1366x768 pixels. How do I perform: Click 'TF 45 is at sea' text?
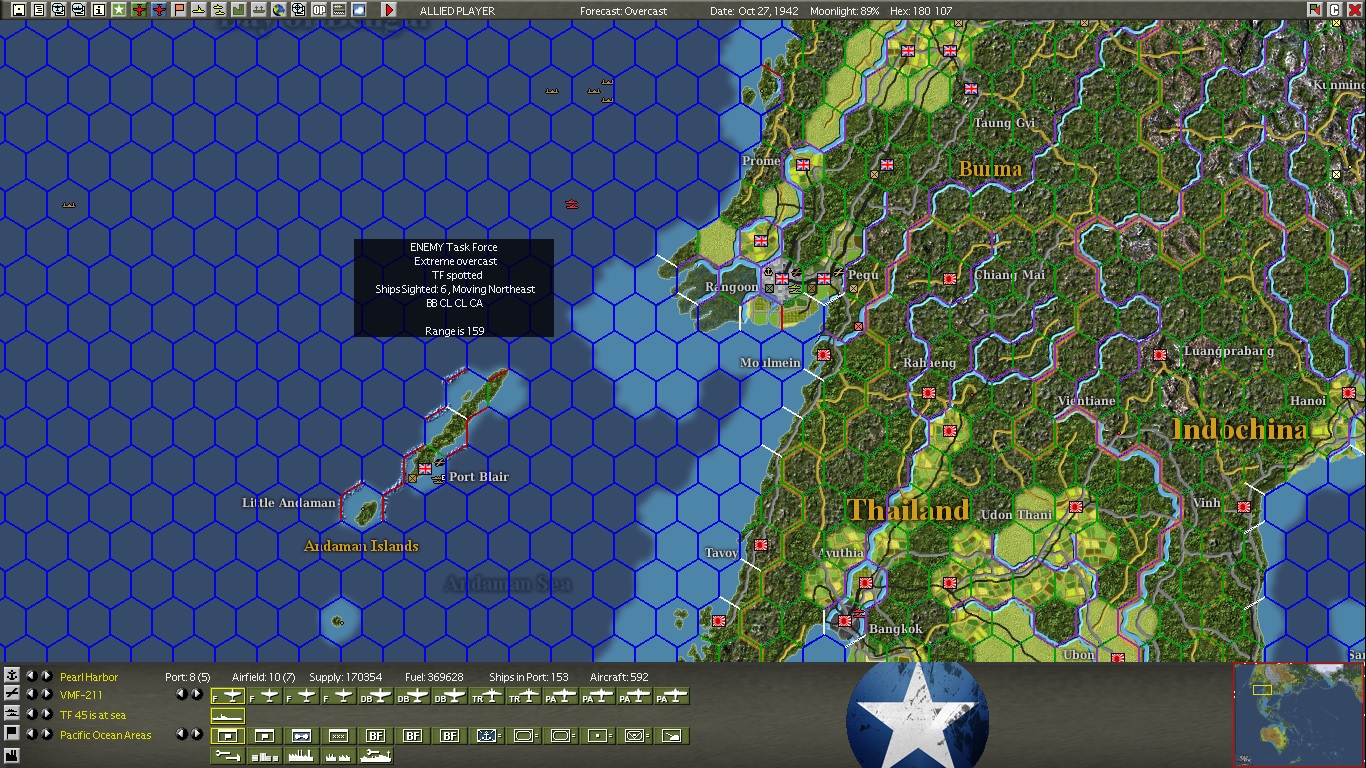click(x=93, y=715)
